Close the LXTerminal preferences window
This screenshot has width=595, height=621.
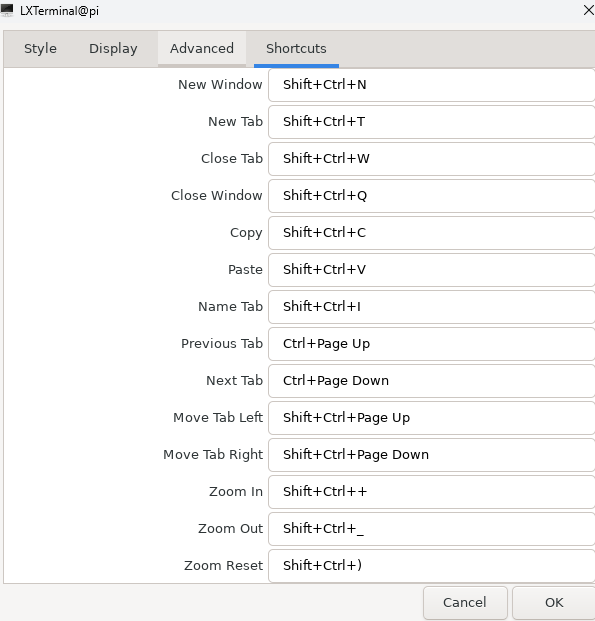588,10
